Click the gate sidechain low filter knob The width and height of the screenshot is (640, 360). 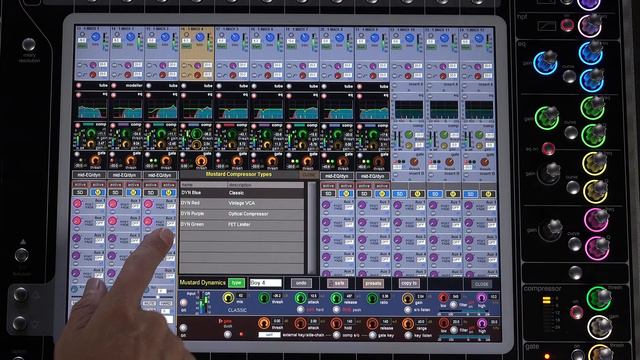(x=443, y=323)
